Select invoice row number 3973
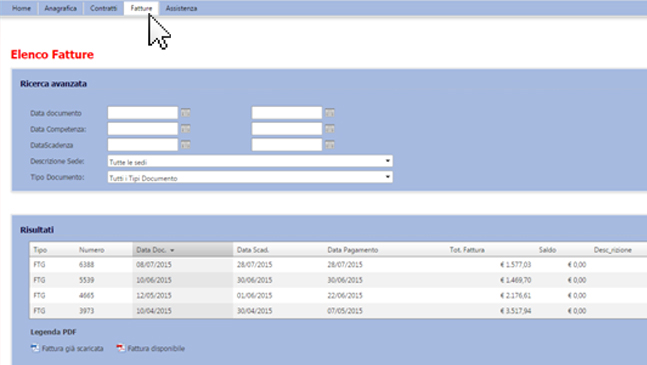The height and width of the screenshot is (365, 647). tap(338, 311)
